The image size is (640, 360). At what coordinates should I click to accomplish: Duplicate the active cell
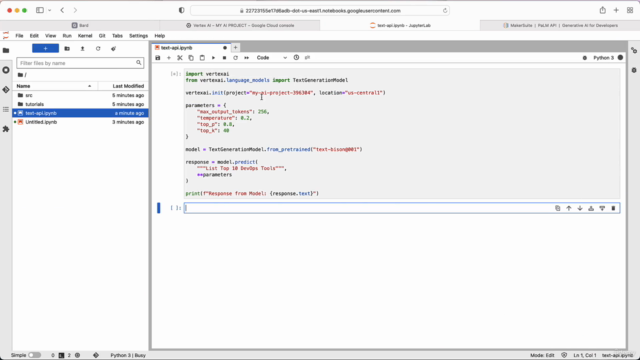558,208
